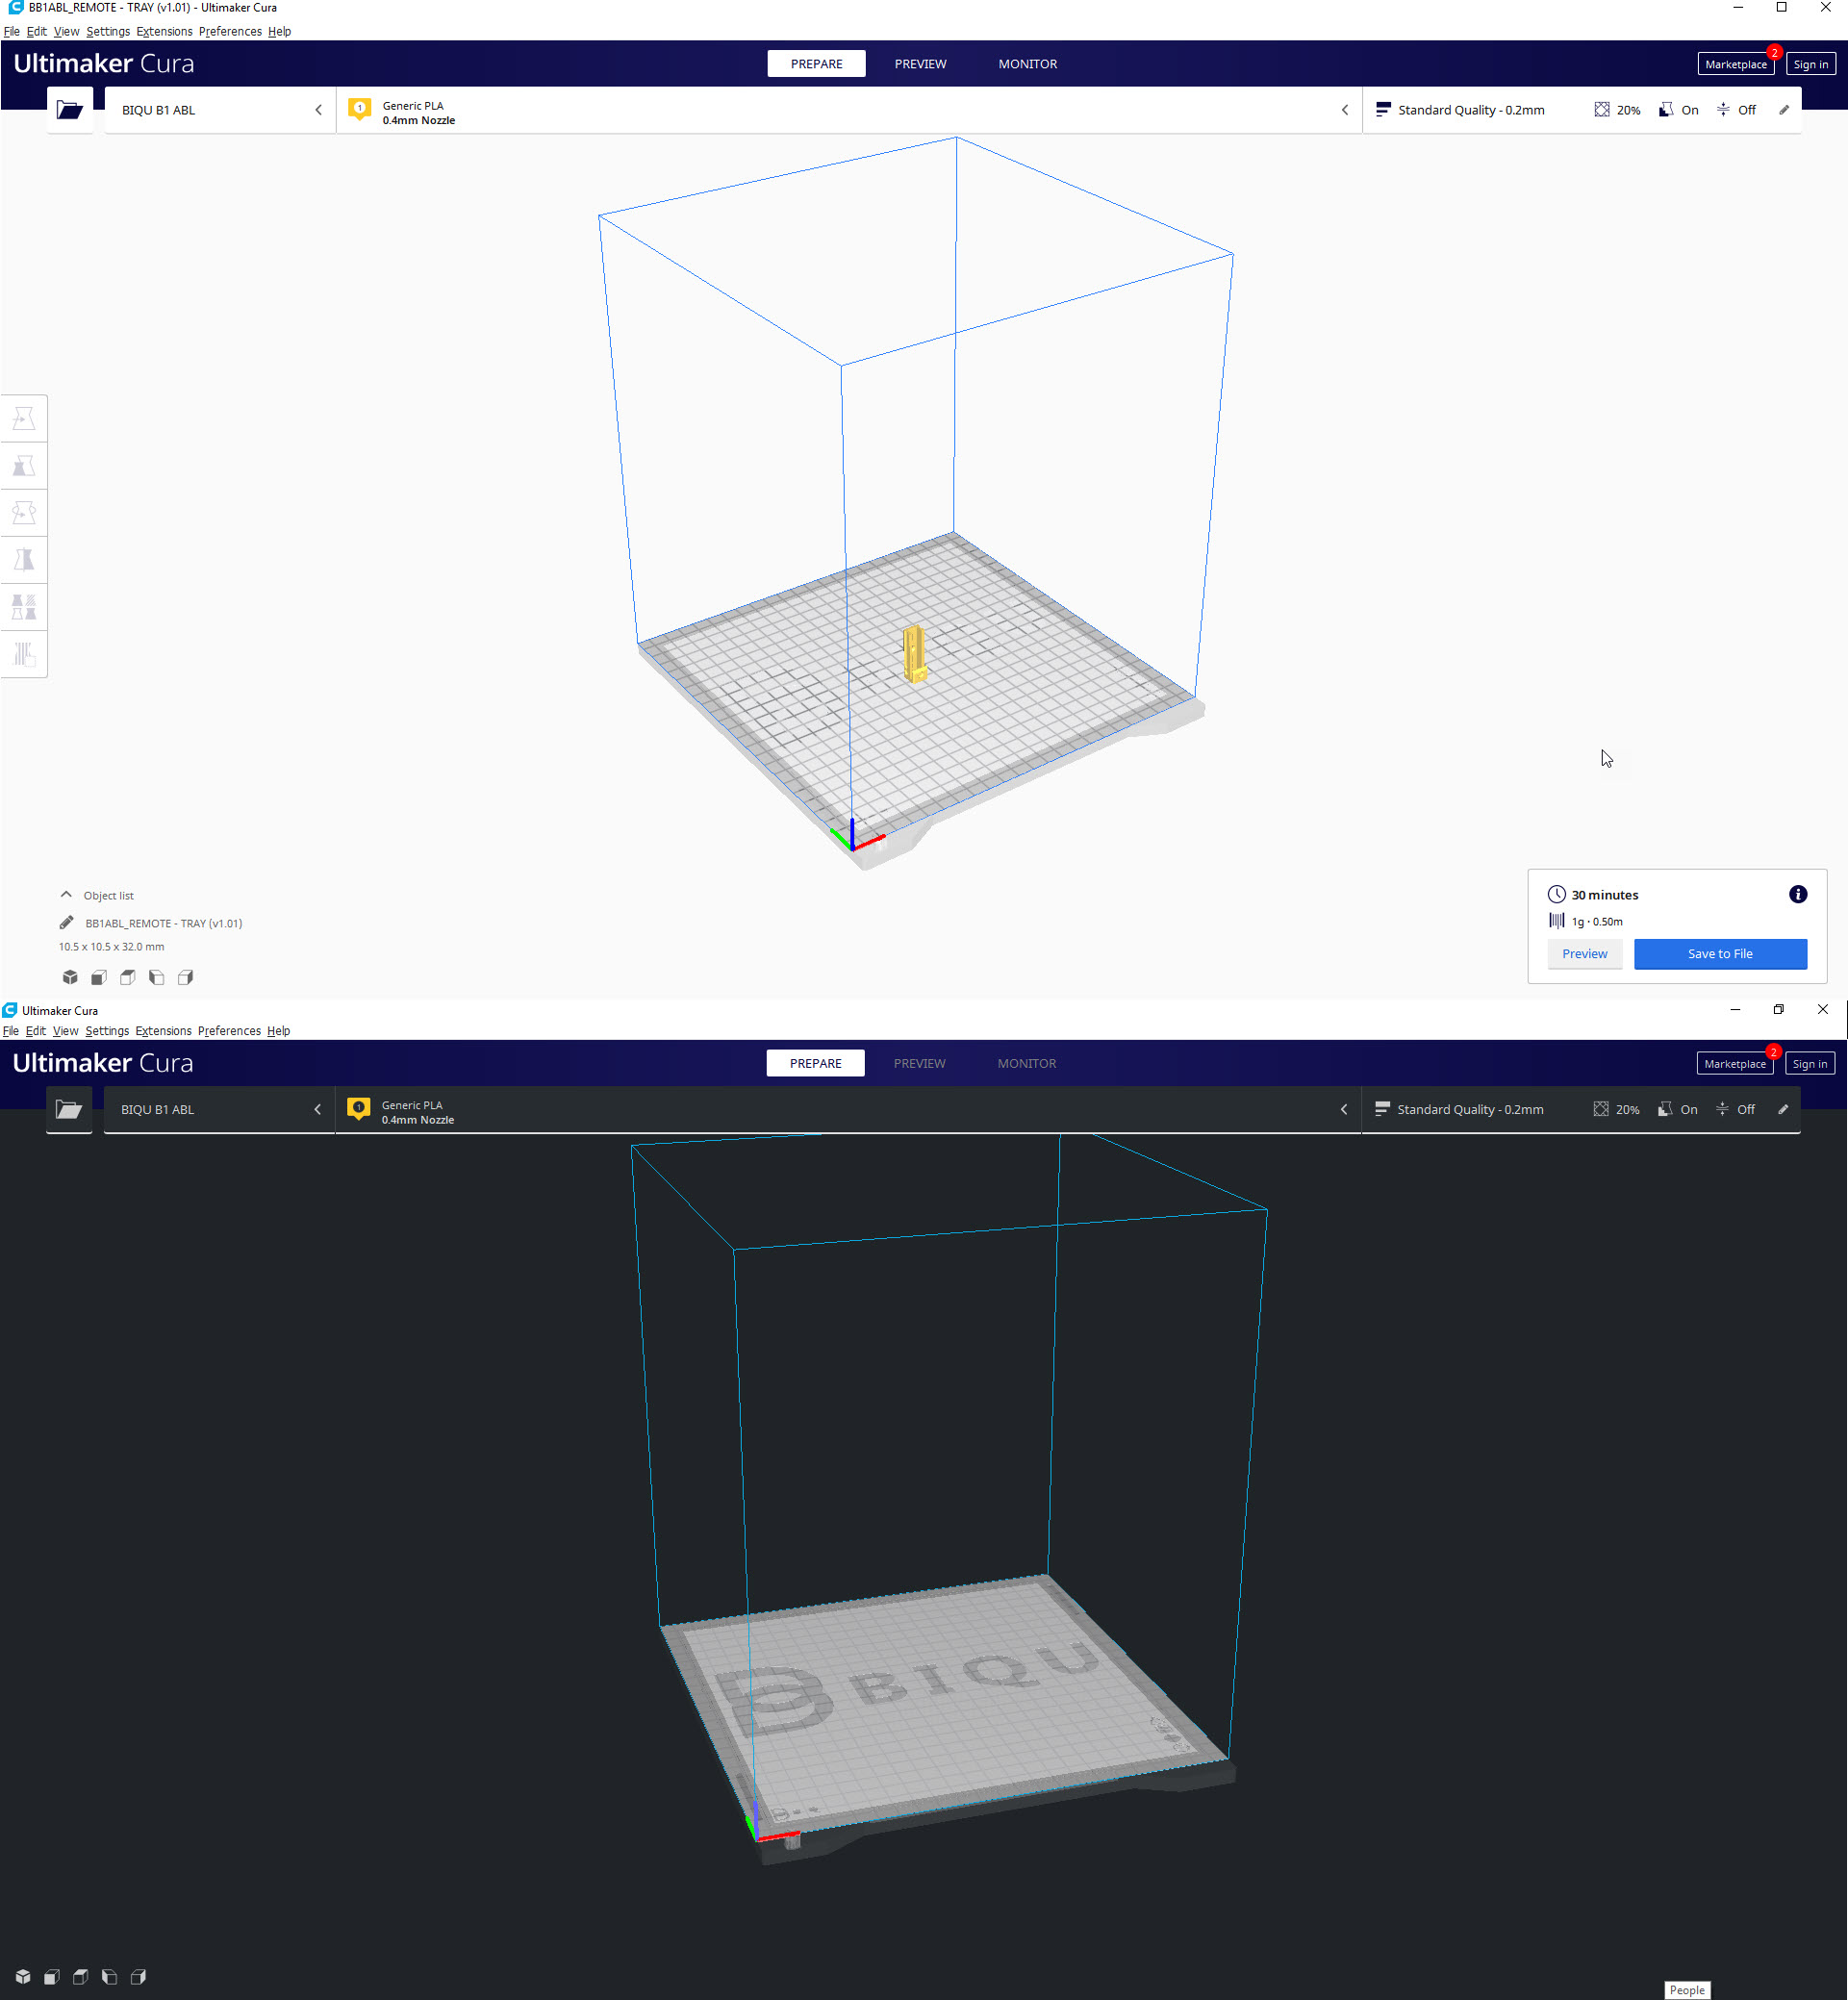The width and height of the screenshot is (1848, 2000).
Task: Click infill 20% indicator in top window
Action: click(1617, 110)
